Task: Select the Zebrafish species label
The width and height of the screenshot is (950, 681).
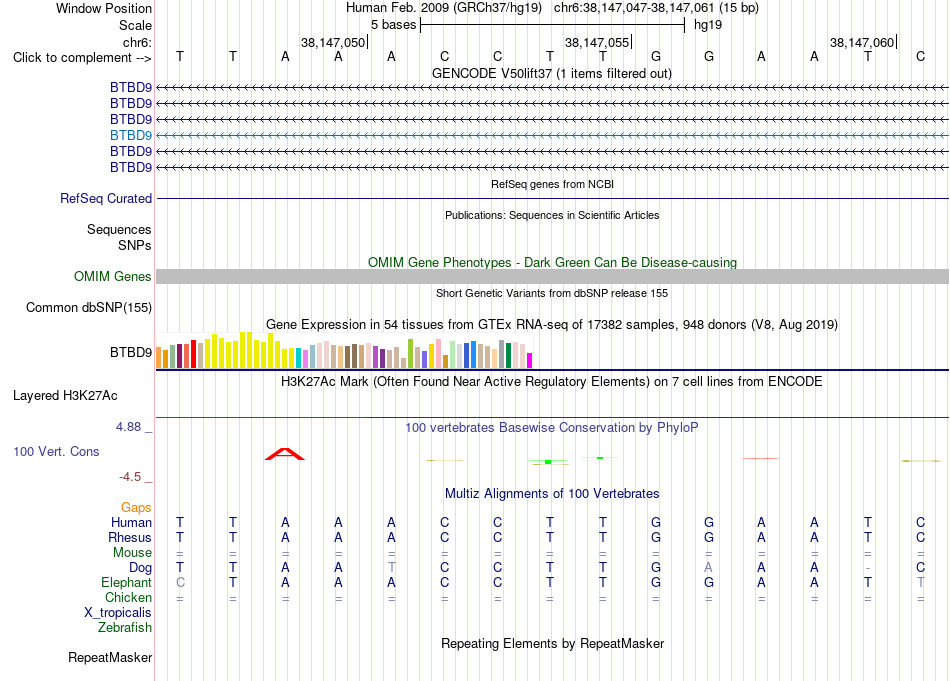Action: point(125,627)
